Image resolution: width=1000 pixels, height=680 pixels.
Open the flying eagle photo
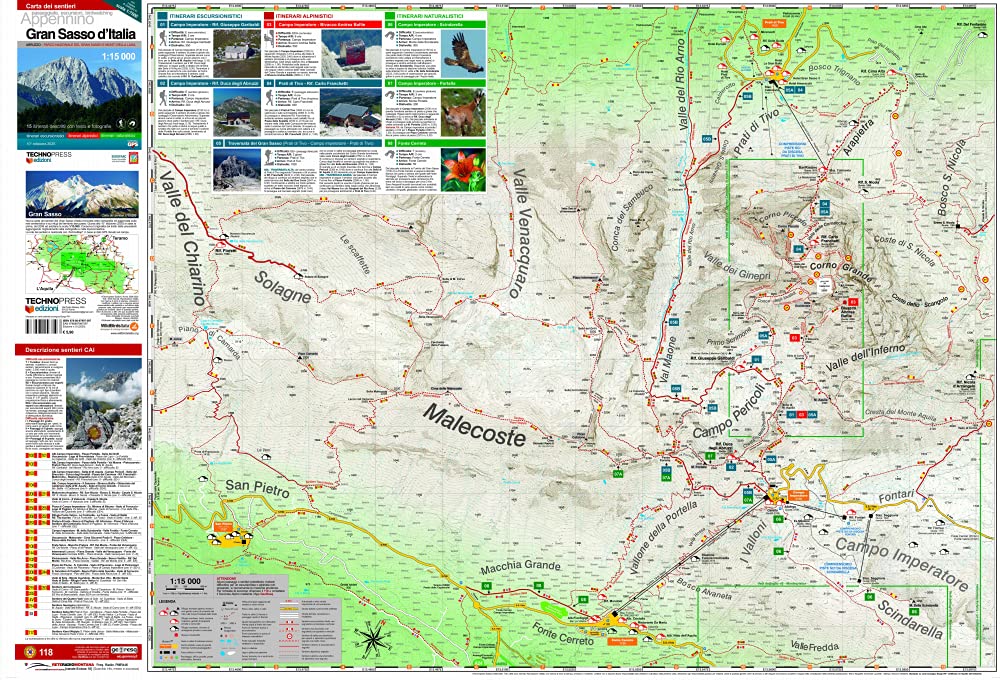point(463,54)
